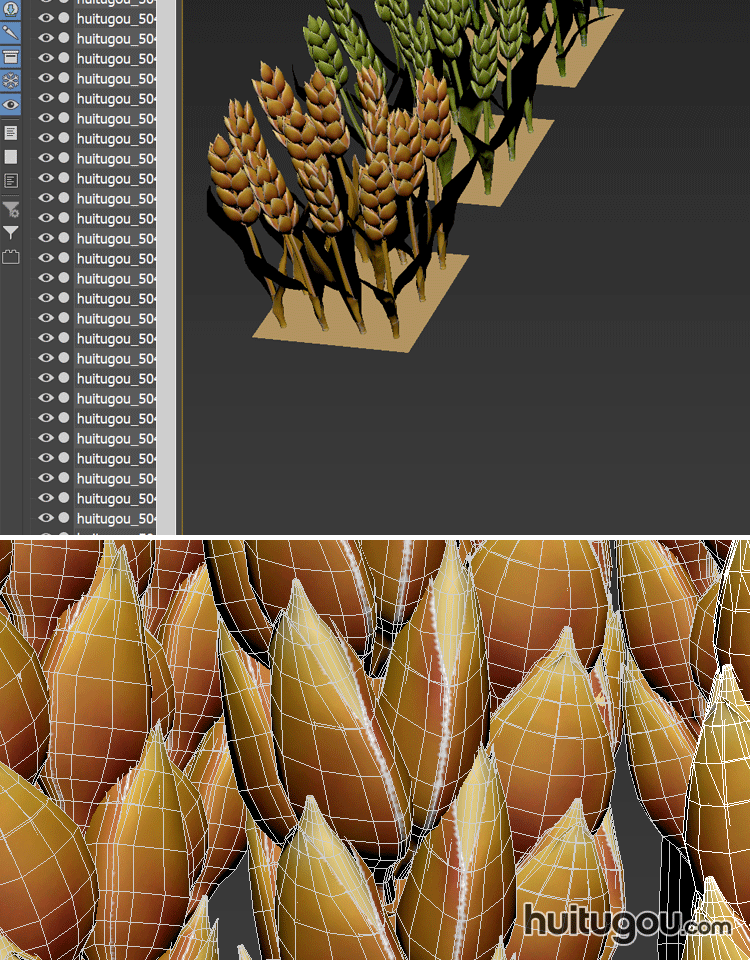Click the select-all document icon below the toolbar eye
The image size is (750, 960).
[10, 132]
